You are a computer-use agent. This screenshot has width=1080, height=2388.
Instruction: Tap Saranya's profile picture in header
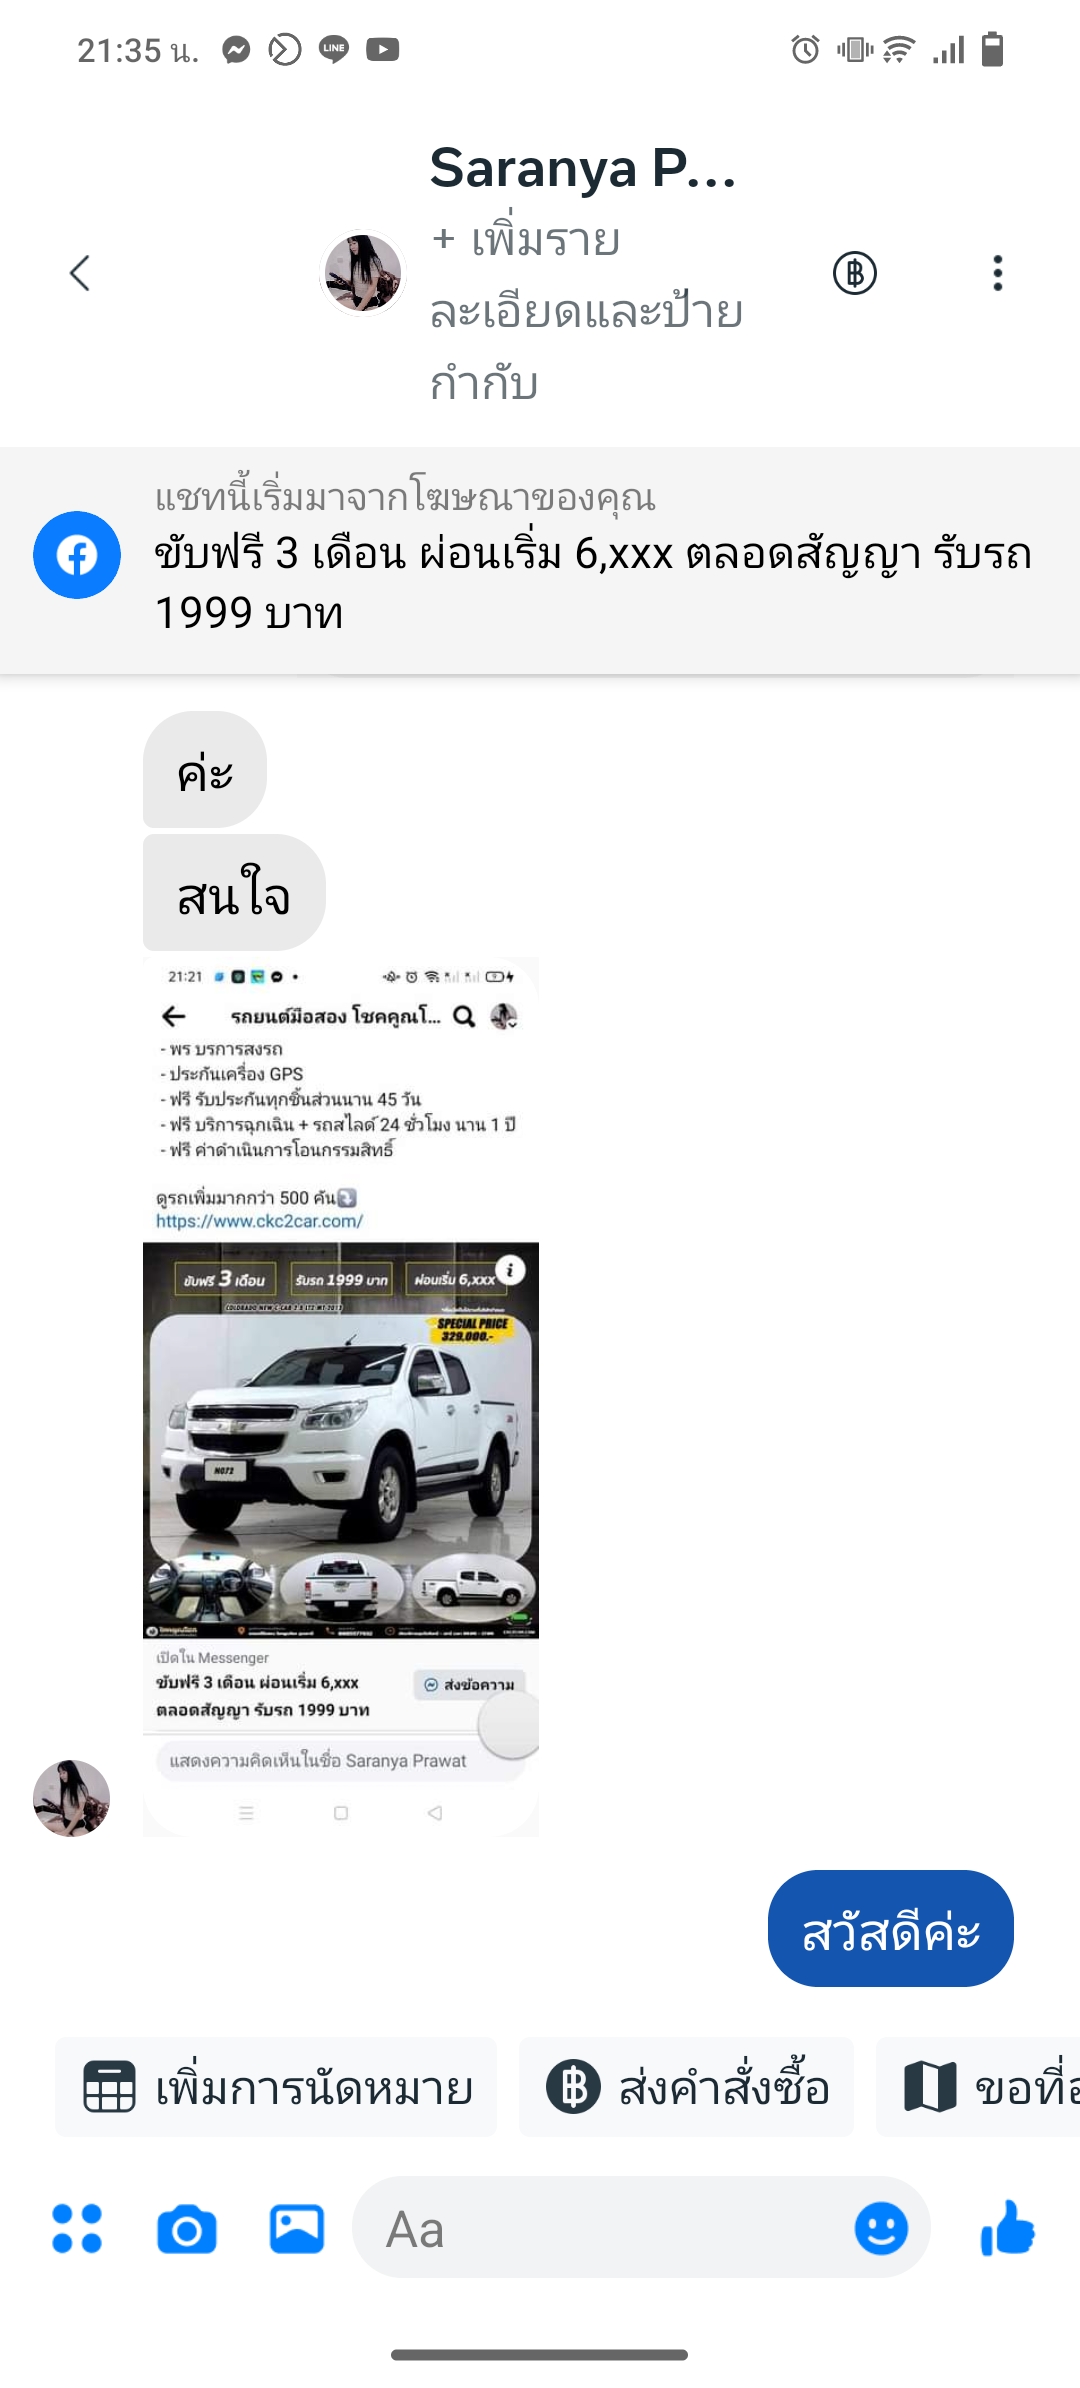click(362, 273)
